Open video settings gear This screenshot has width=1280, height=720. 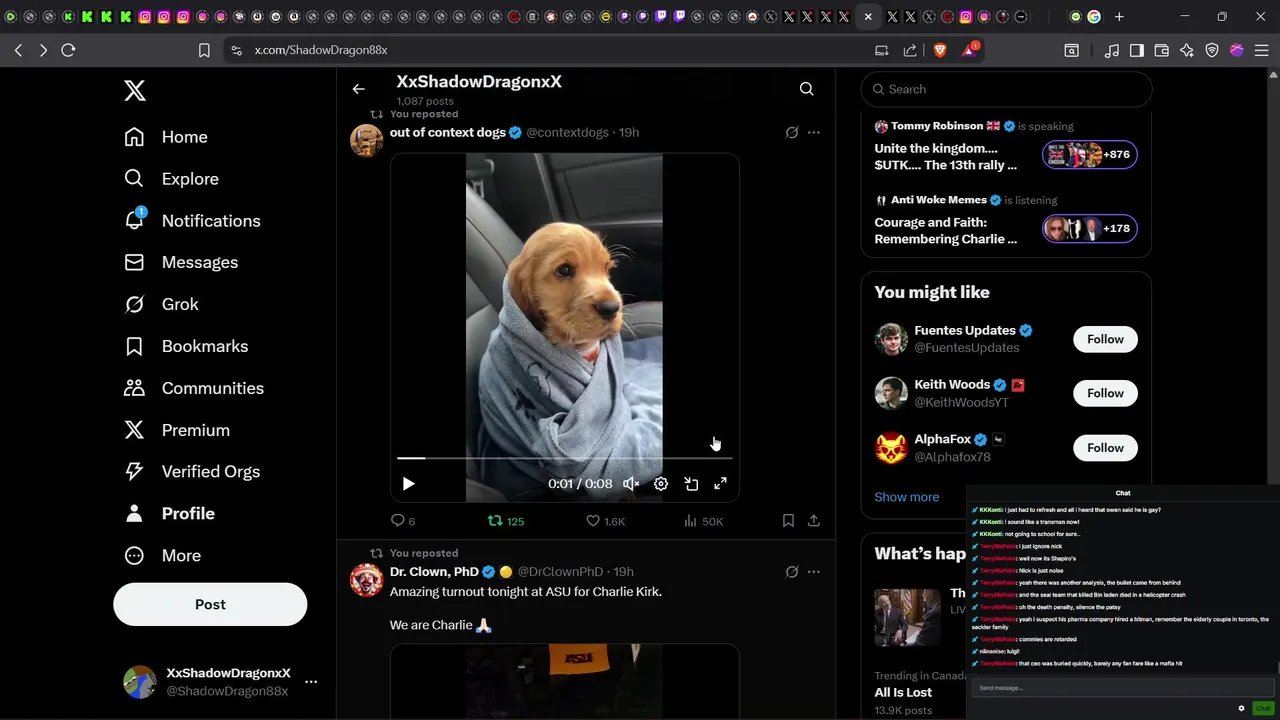pos(661,484)
